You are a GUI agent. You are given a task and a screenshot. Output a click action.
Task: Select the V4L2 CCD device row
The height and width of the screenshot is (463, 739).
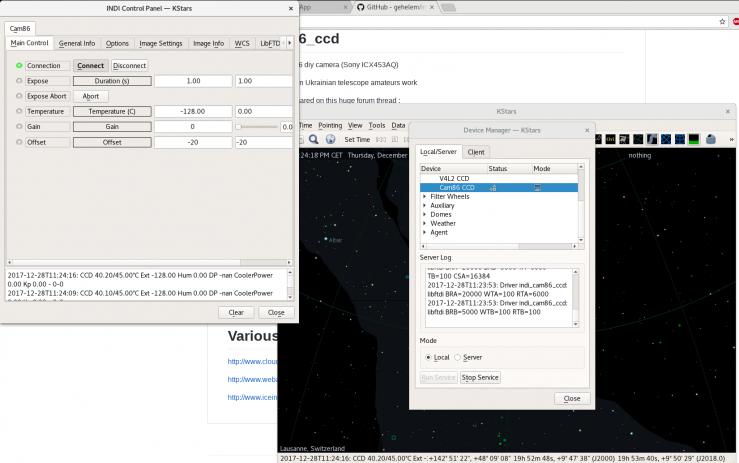499,179
